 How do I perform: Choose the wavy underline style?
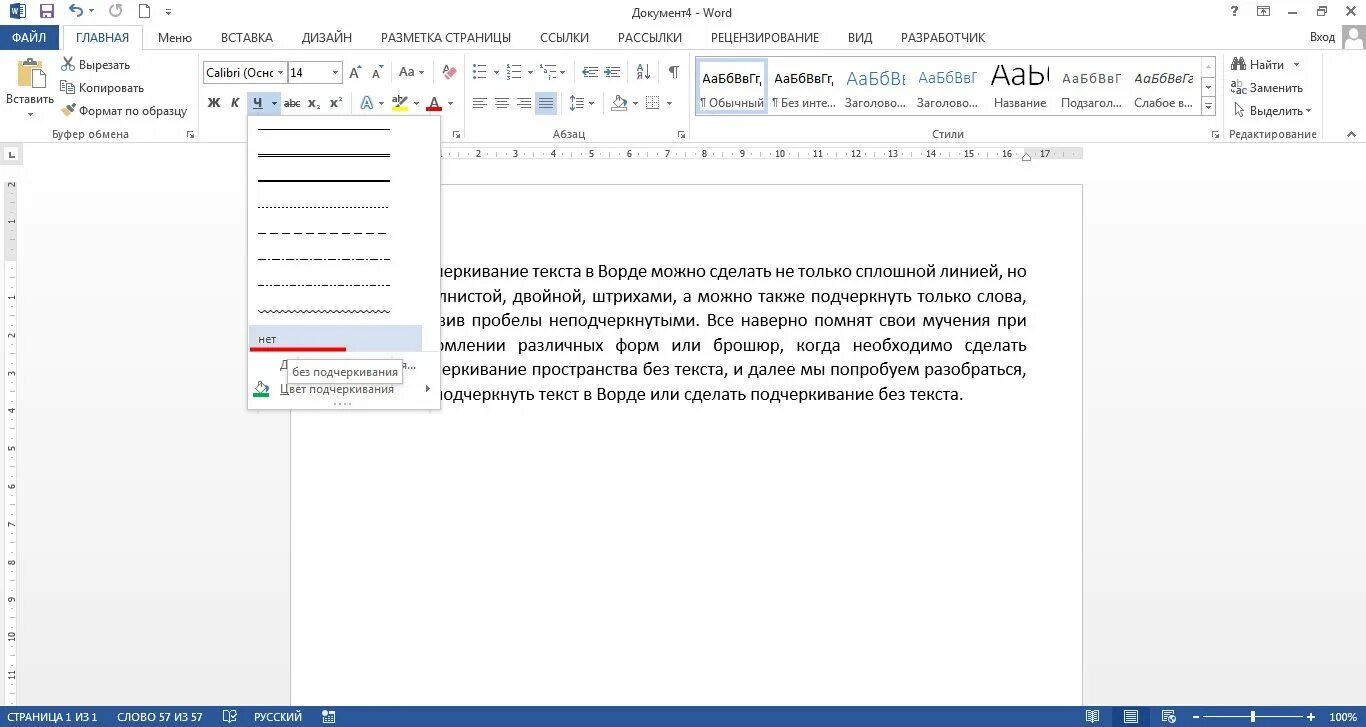tap(324, 311)
